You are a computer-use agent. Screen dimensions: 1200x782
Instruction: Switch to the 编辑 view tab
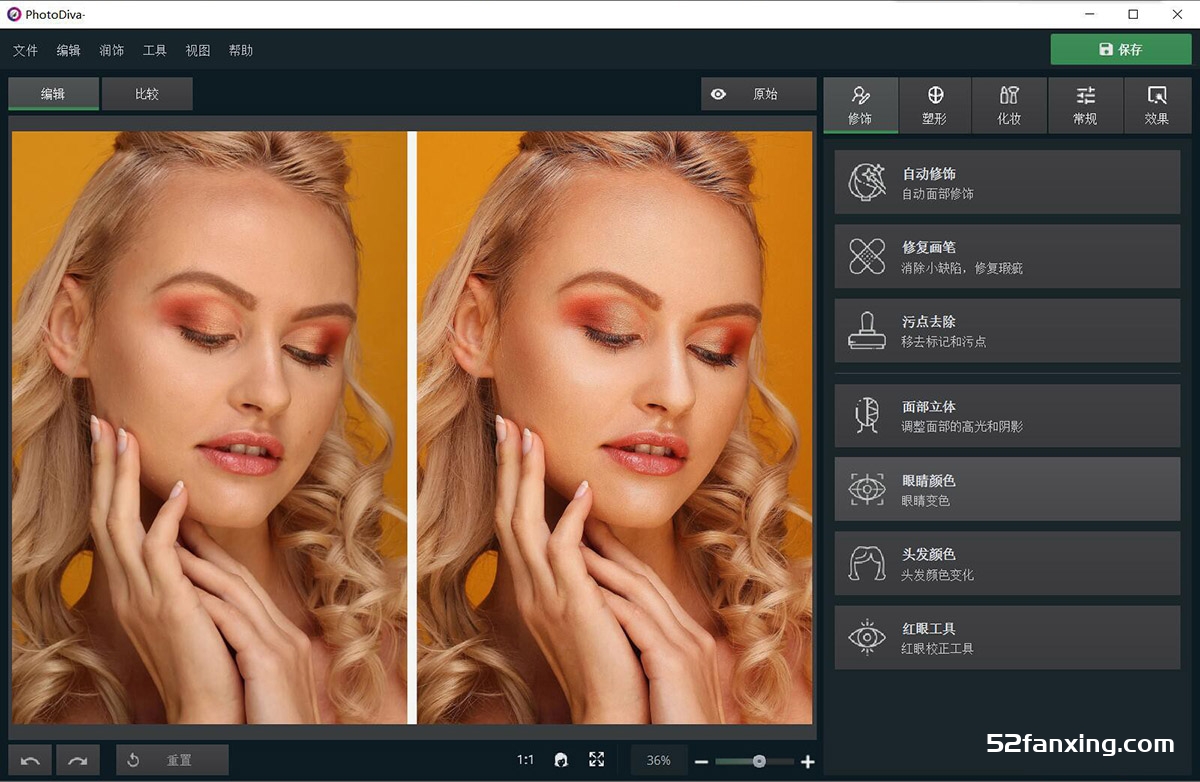tap(53, 94)
